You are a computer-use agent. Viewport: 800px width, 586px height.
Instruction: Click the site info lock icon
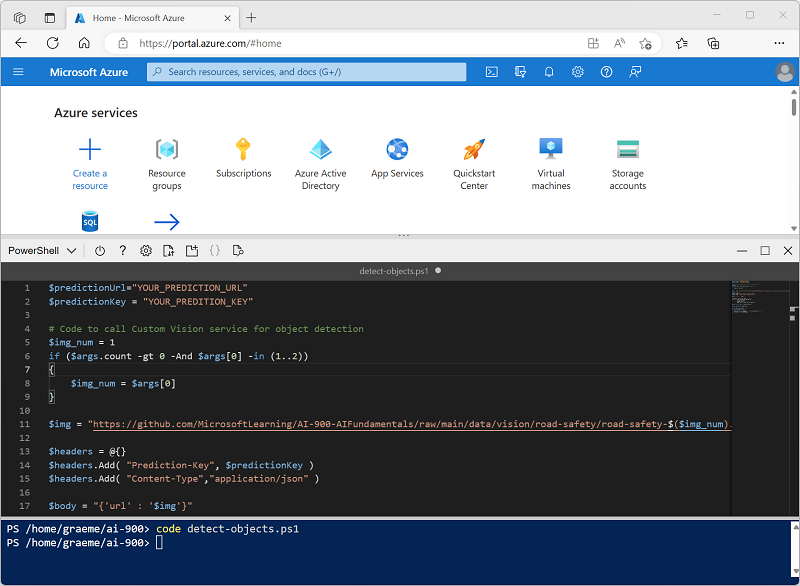point(123,43)
